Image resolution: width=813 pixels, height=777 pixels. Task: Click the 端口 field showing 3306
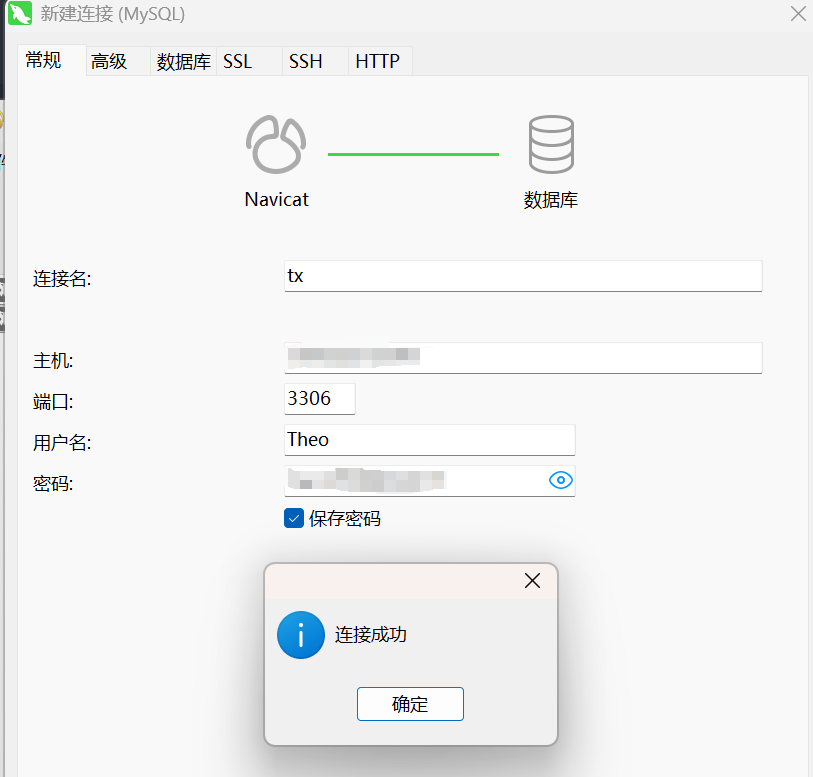point(319,399)
